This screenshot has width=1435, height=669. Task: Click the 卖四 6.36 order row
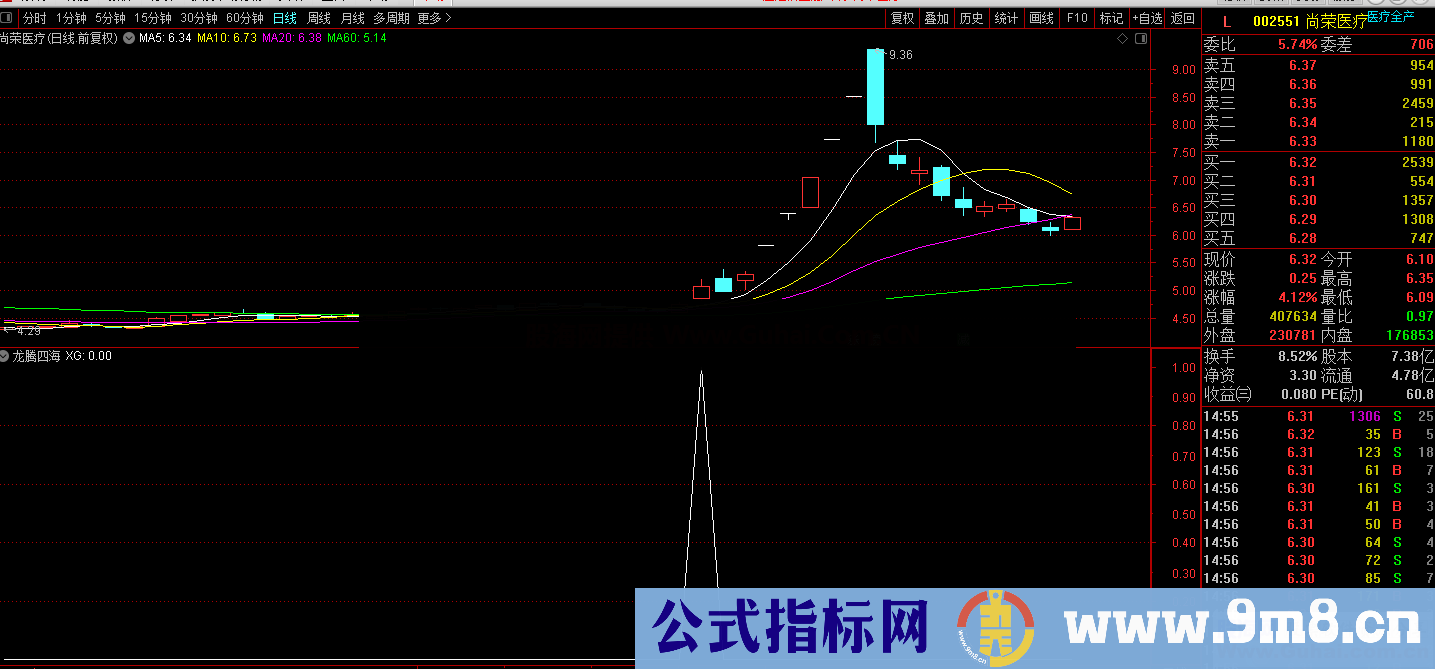pyautogui.click(x=1317, y=85)
